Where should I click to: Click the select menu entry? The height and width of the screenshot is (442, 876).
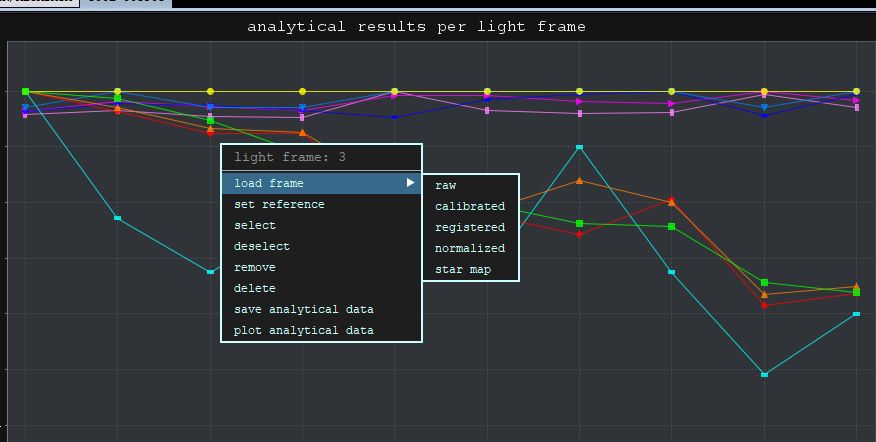click(x=321, y=225)
